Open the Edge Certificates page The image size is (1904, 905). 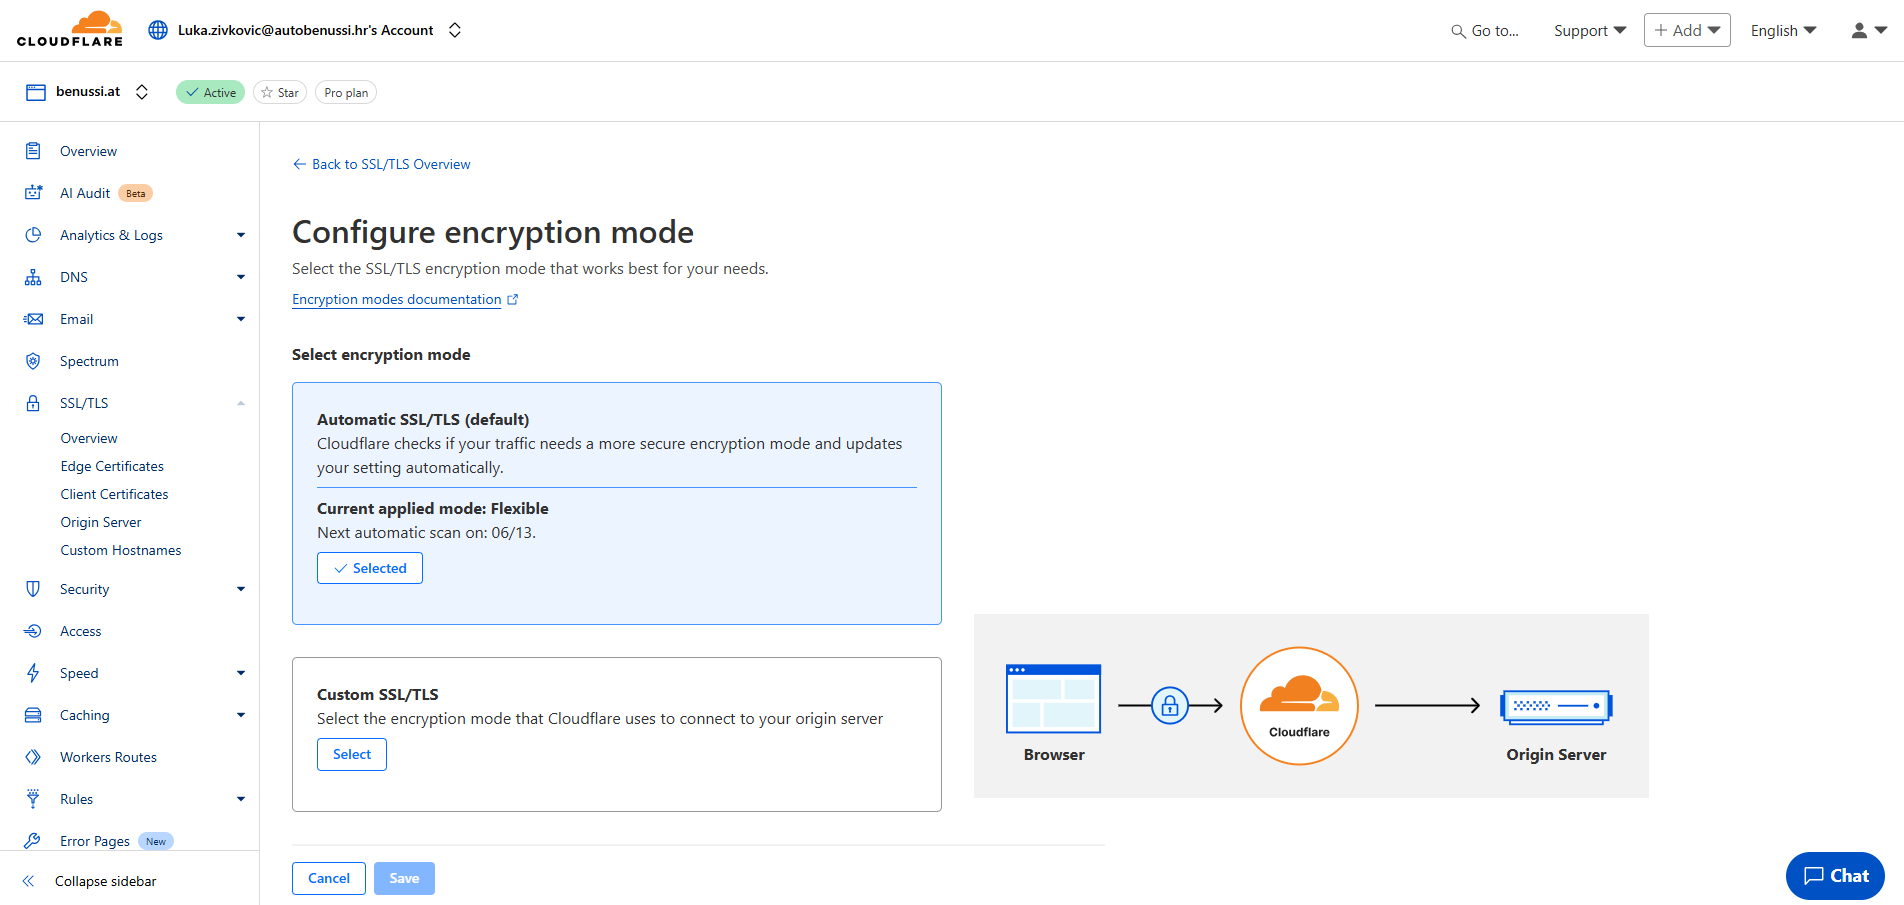coord(112,466)
